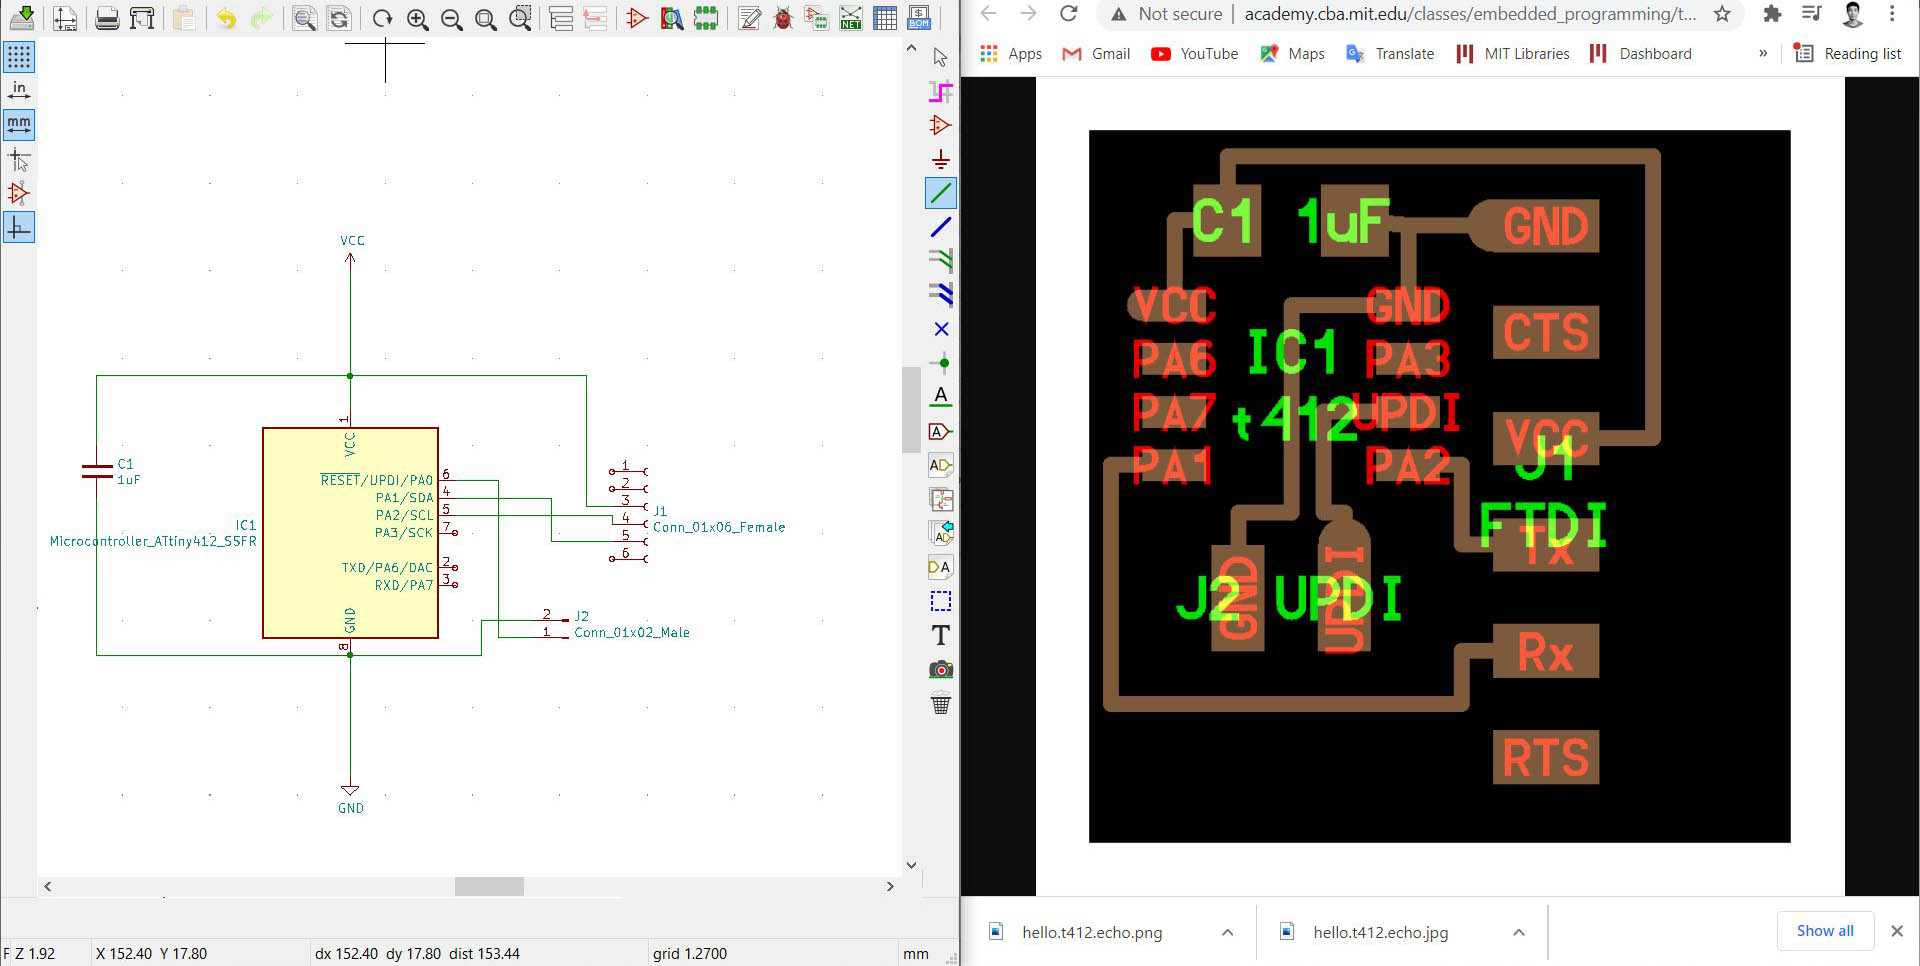Image resolution: width=1920 pixels, height=966 pixels.
Task: Expand options for hello.t412.echo.jpg download
Action: [1518, 932]
